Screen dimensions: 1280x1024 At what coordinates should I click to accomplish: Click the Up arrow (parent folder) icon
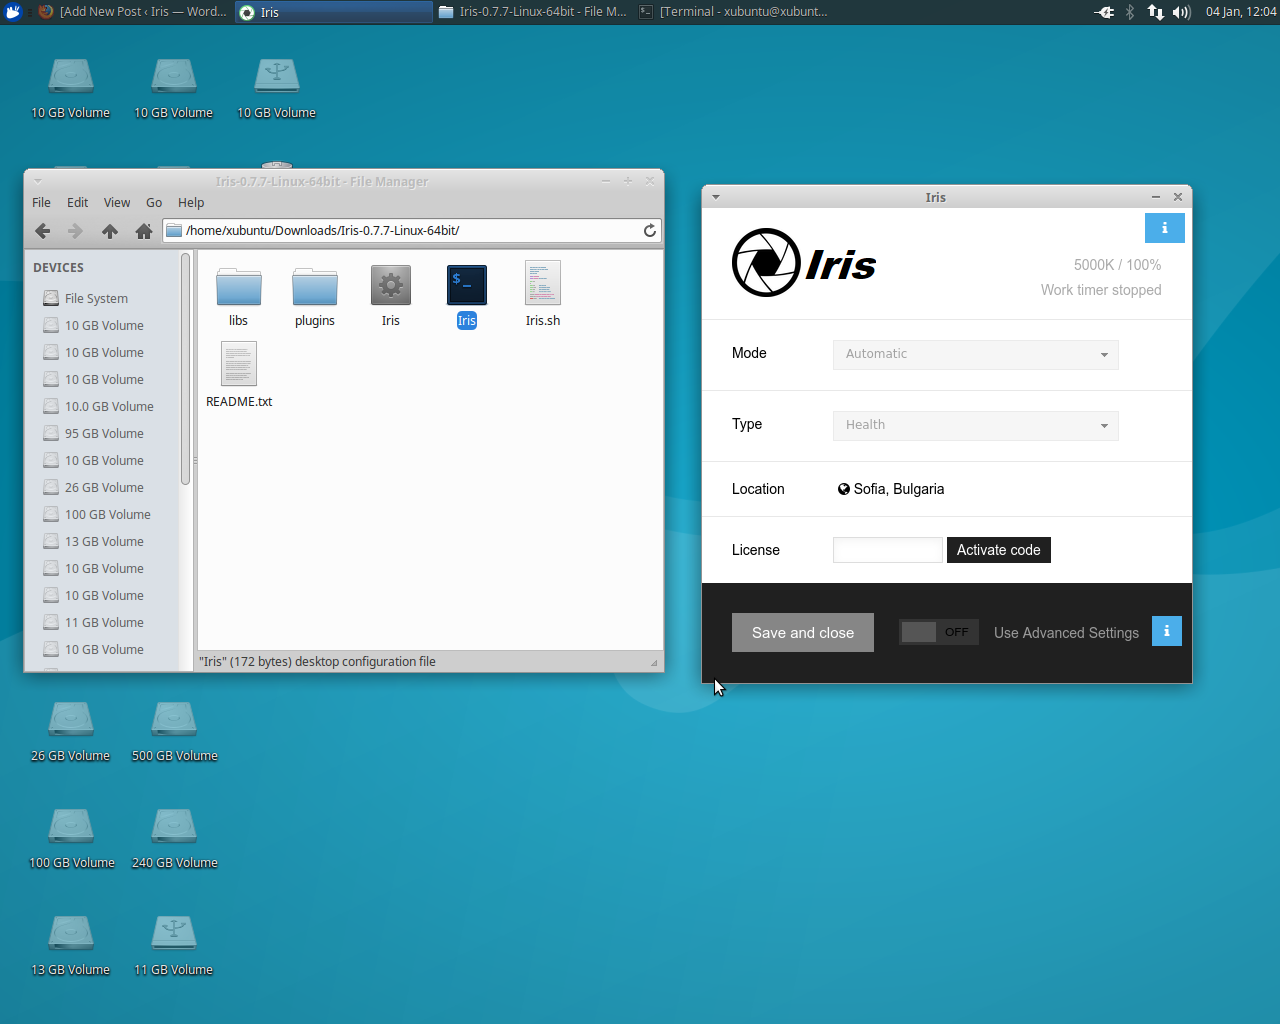[110, 231]
